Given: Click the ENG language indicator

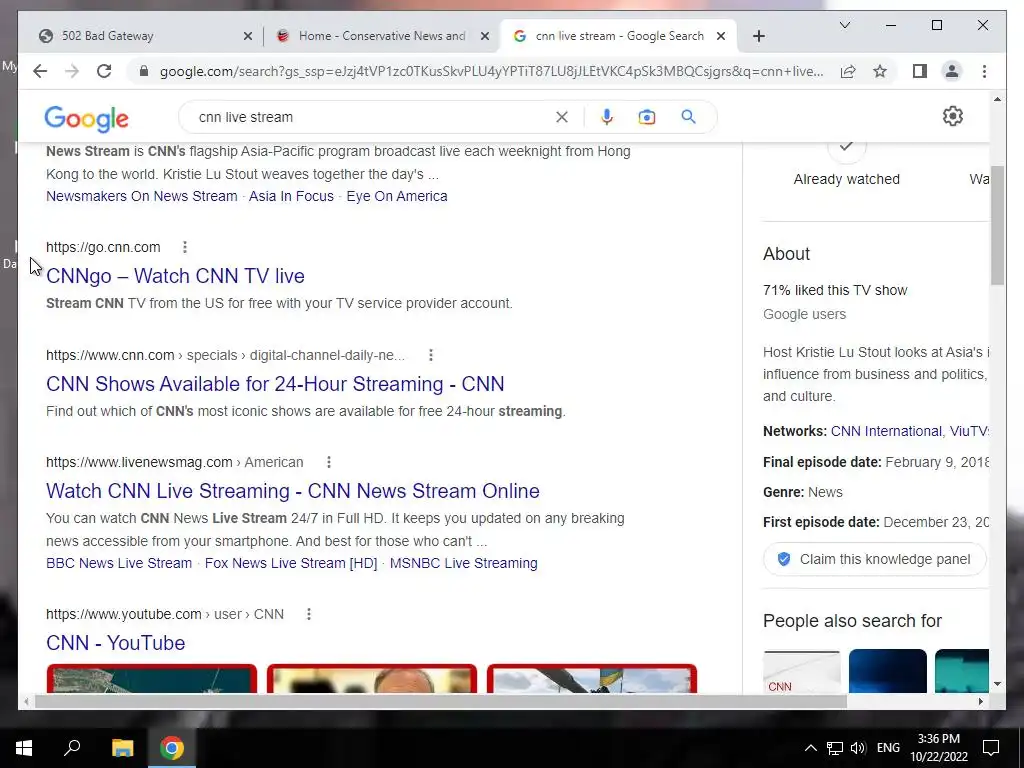Looking at the screenshot, I should pos(888,748).
